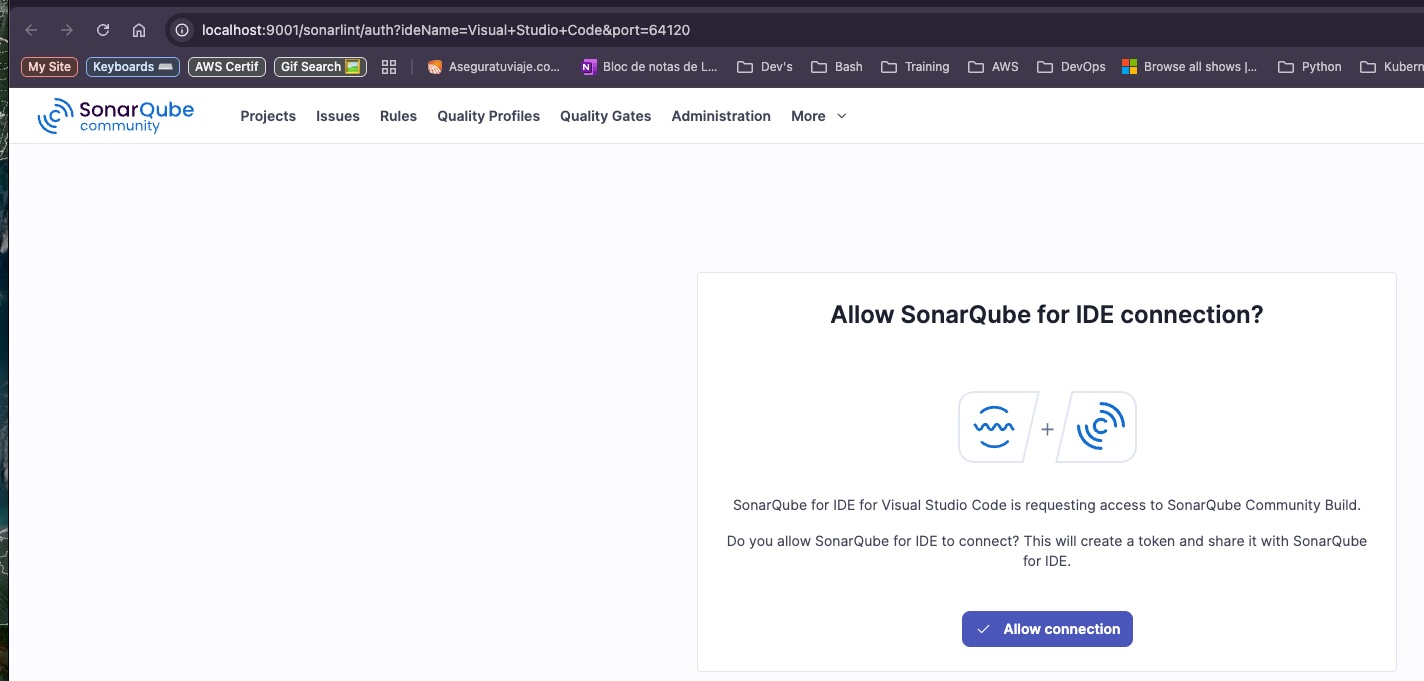Navigate to Quality Profiles
The width and height of the screenshot is (1424, 681).
coord(488,116)
